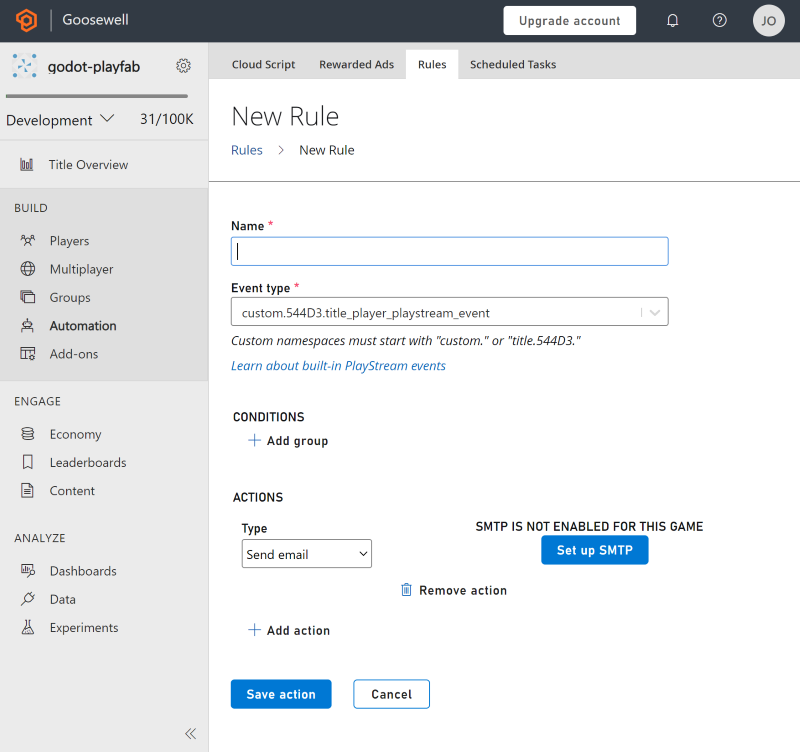Click into the Name input field
The width and height of the screenshot is (800, 752).
pos(449,252)
